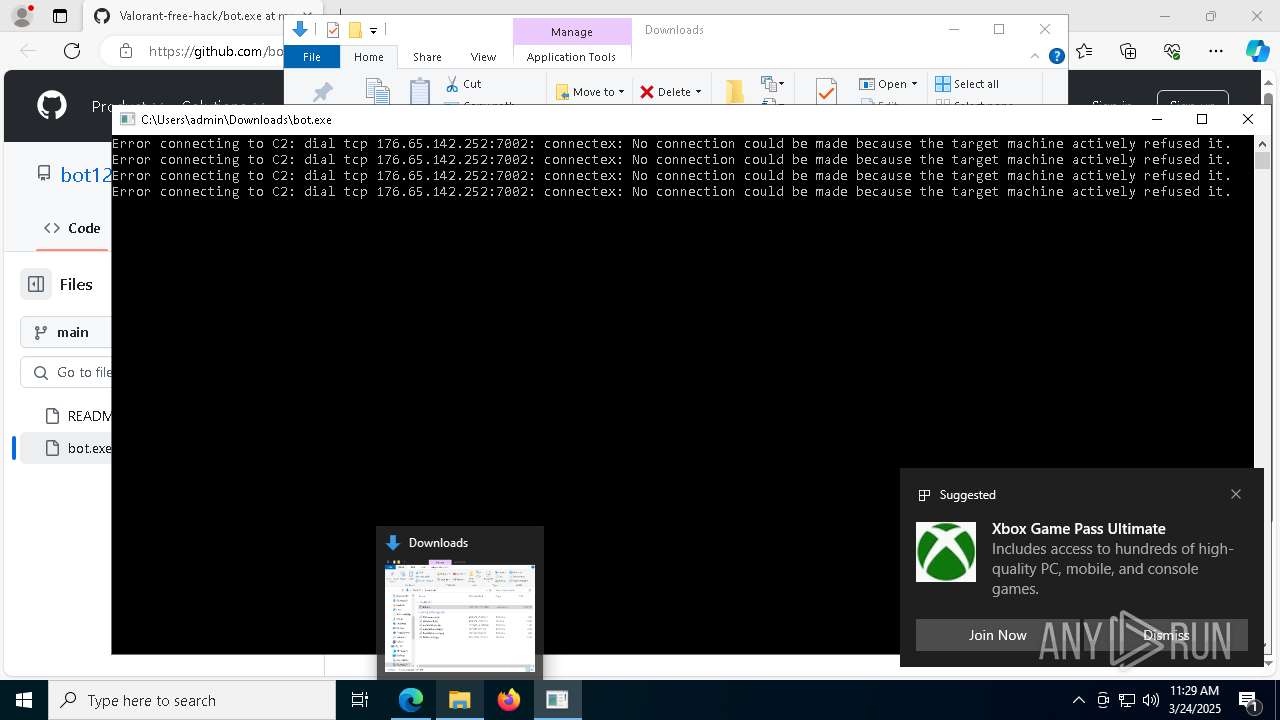Collapse the Explorer ribbon chevron
The image size is (1280, 720).
coord(1036,57)
